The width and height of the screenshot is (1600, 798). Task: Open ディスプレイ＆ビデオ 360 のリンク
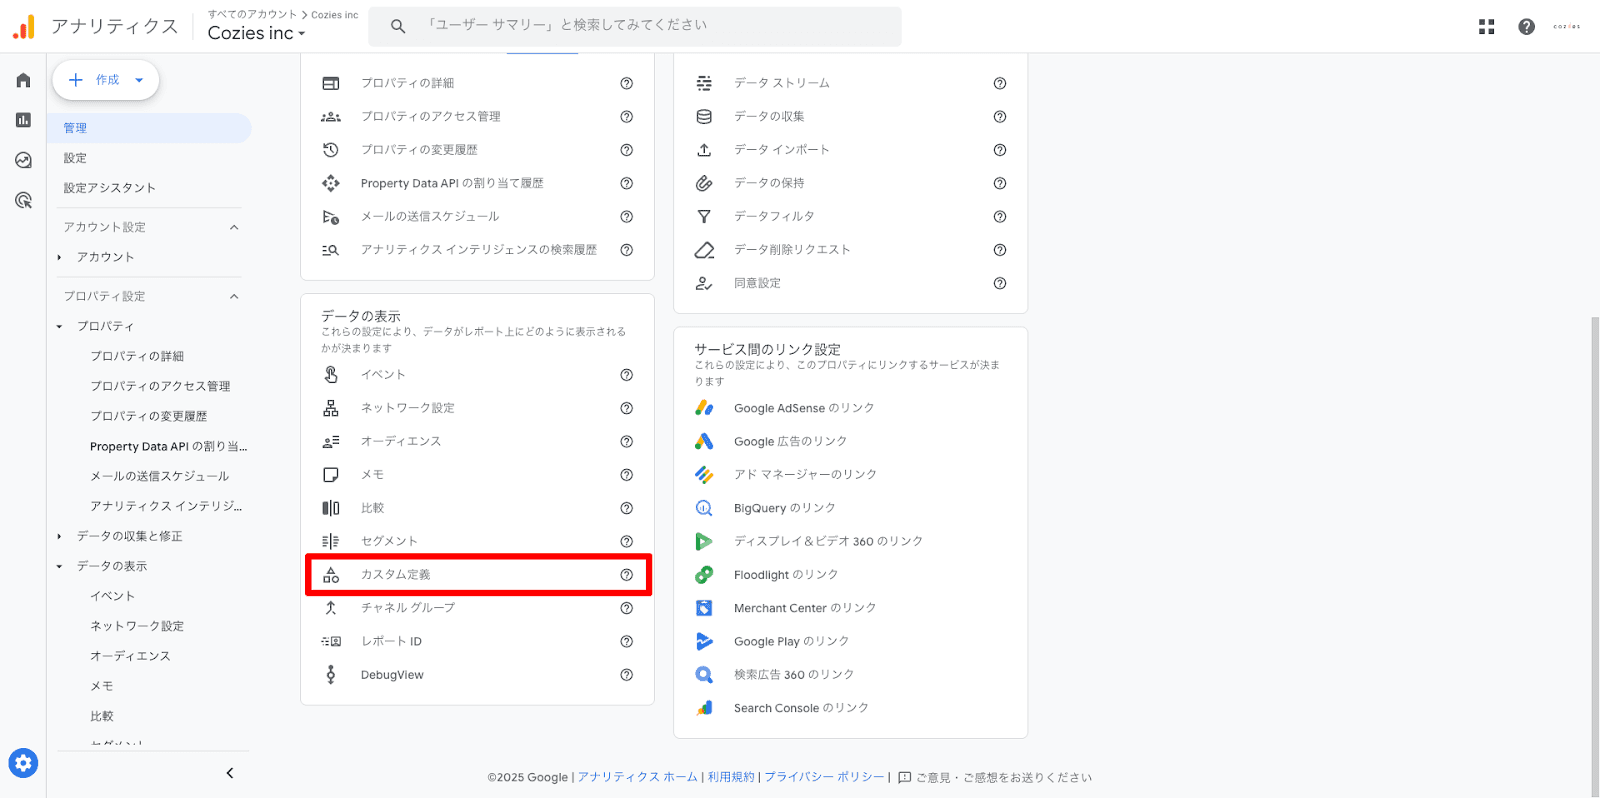(x=828, y=541)
